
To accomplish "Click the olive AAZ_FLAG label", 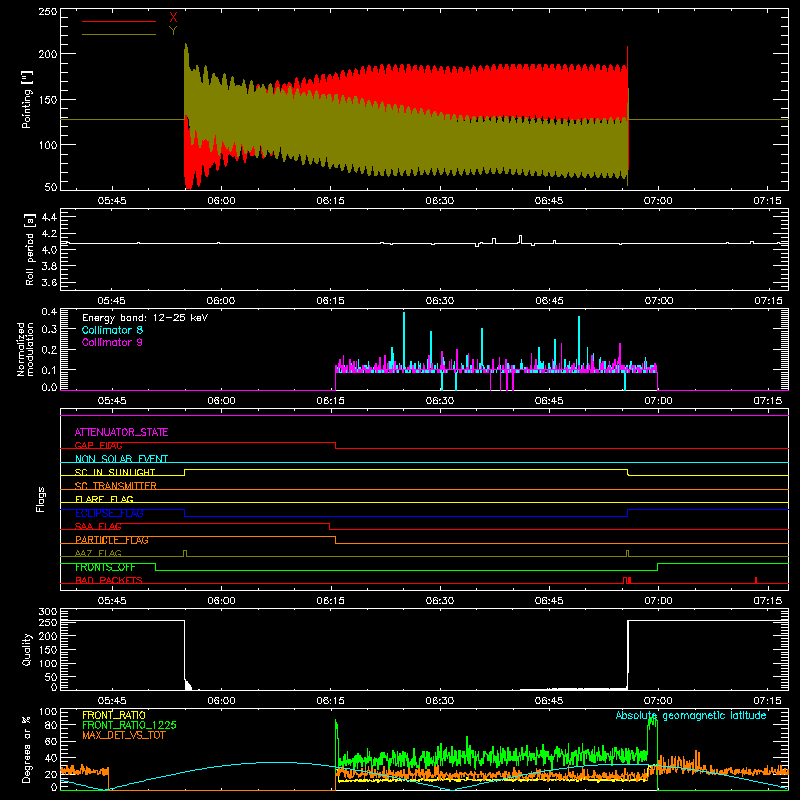I will pyautogui.click(x=98, y=553).
